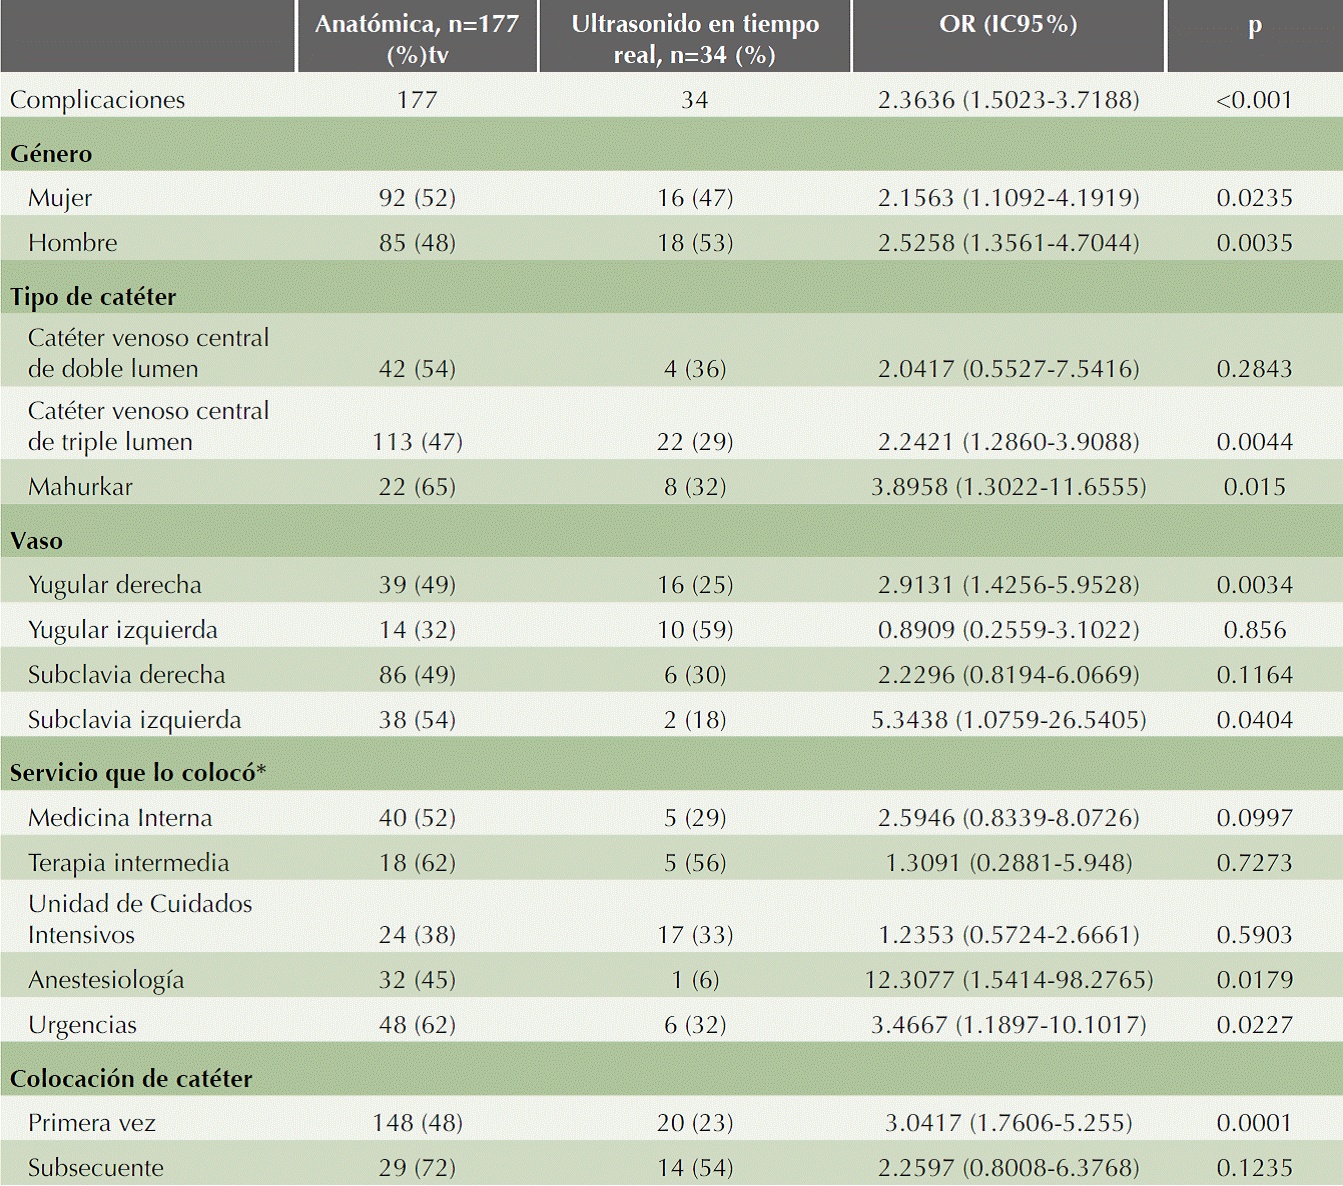Select the 'Género' section heading
Viewport: 1343px width, 1186px height.
point(51,154)
